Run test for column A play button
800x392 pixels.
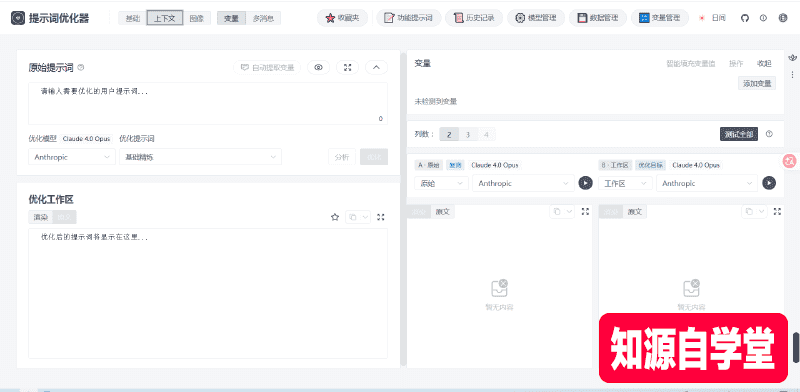(585, 183)
